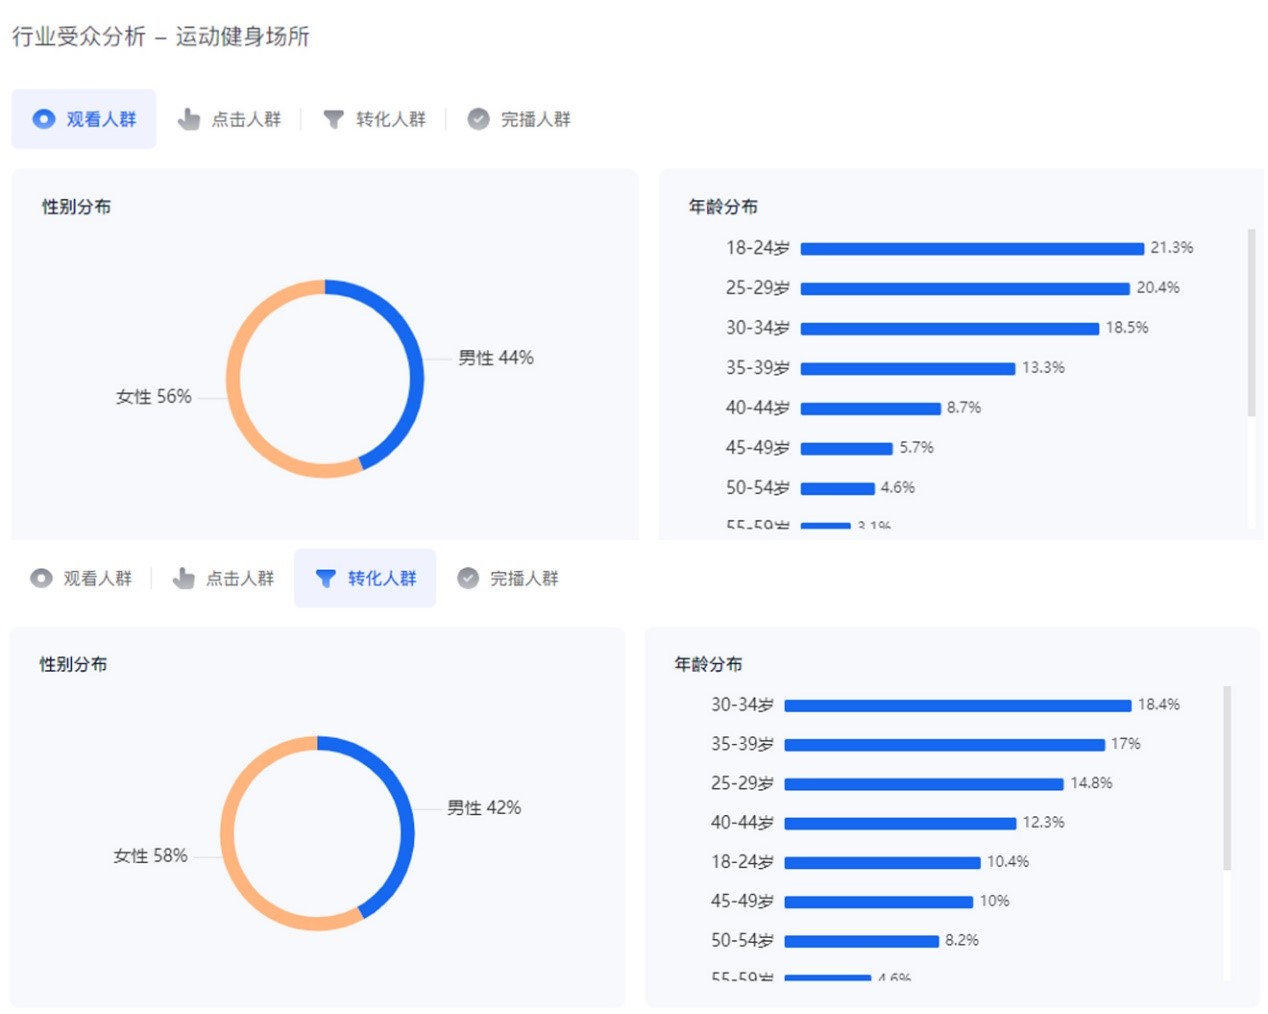This screenshot has height=1014, width=1268.
Task: Click the hand pointer icon on the top 点击人群 tab
Action: point(188,120)
